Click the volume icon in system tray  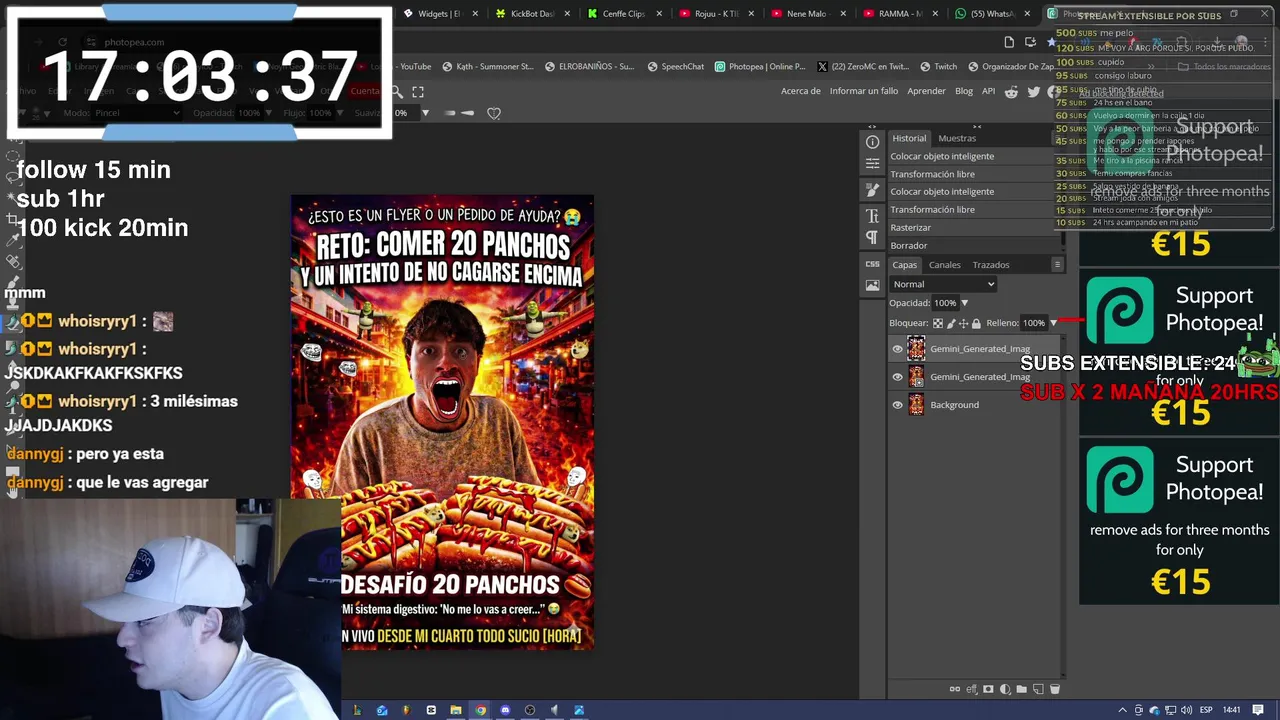pos(1187,710)
